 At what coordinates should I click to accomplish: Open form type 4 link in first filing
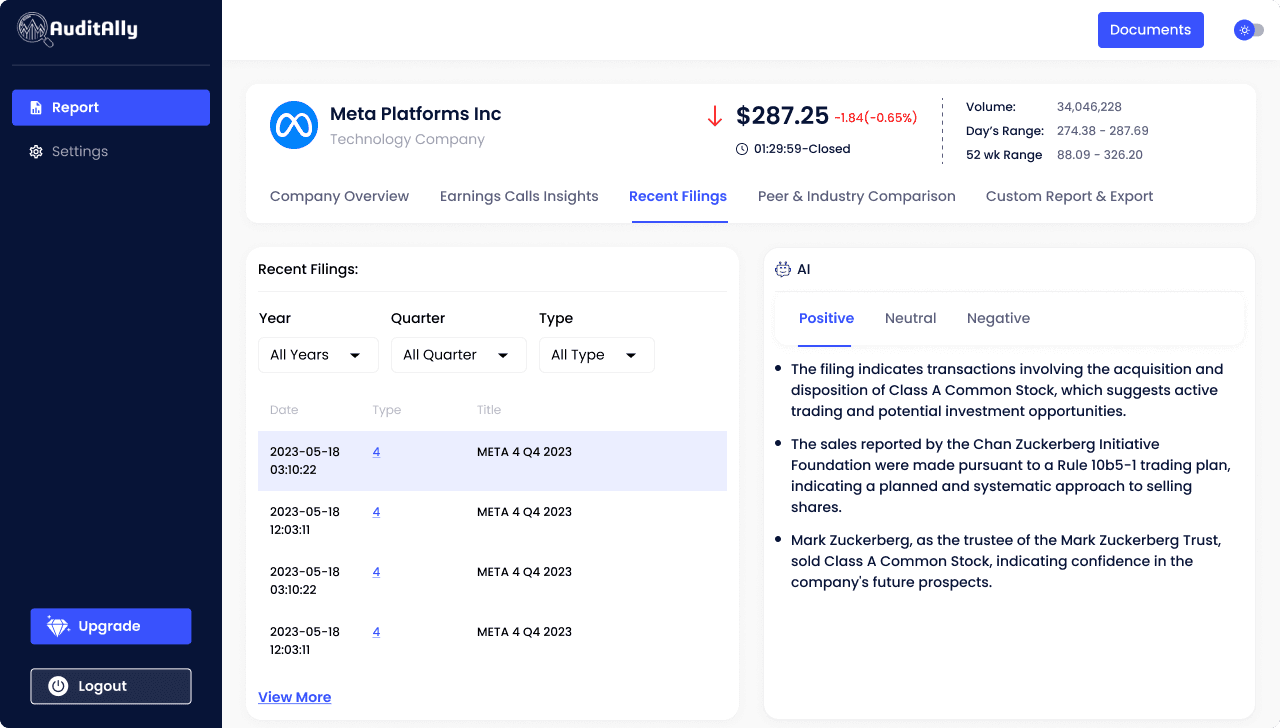376,452
